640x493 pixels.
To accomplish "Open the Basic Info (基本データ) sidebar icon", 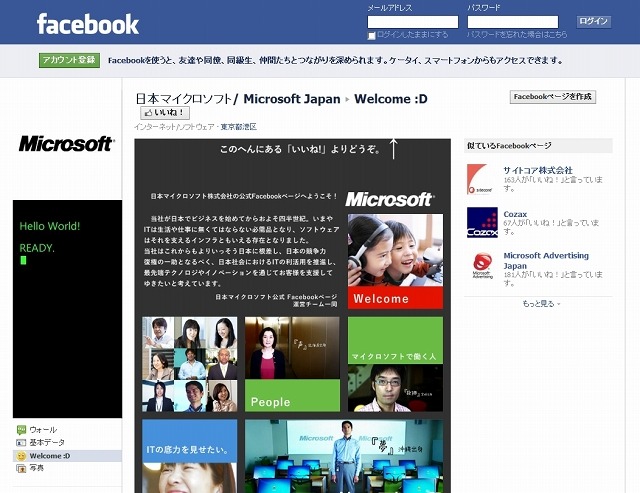I will pos(21,442).
